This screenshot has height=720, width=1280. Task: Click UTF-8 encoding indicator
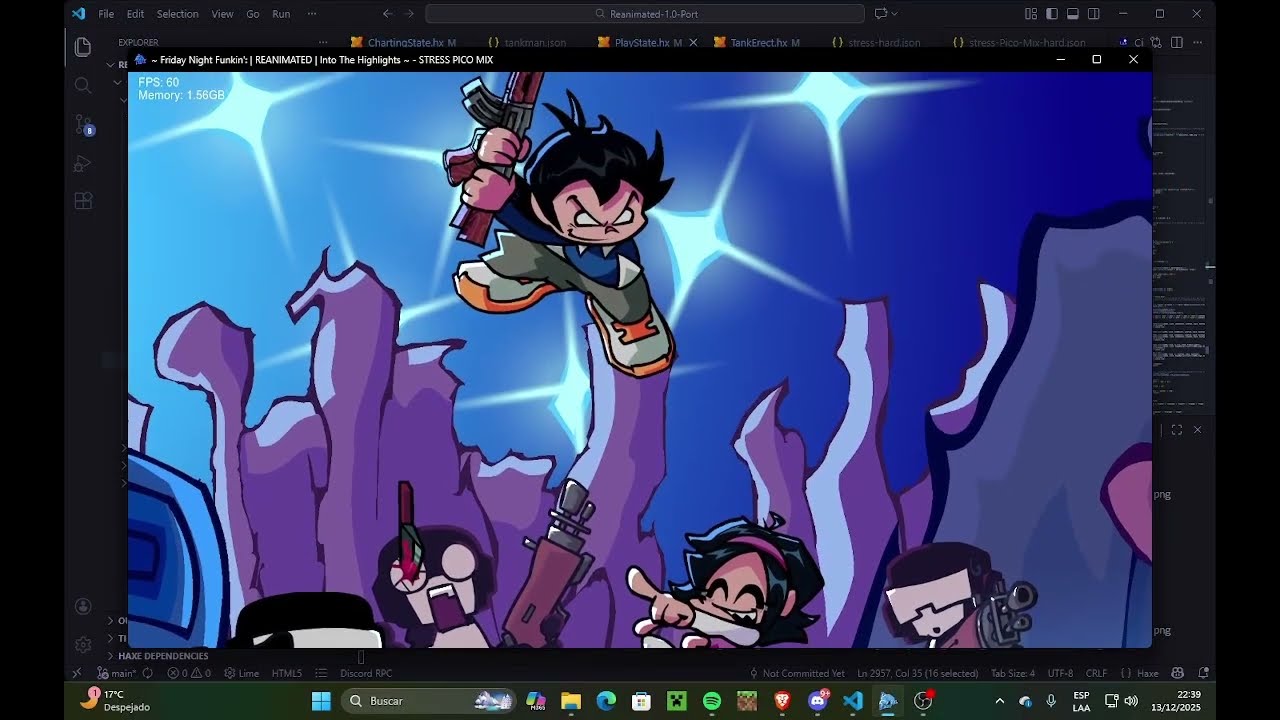1060,673
